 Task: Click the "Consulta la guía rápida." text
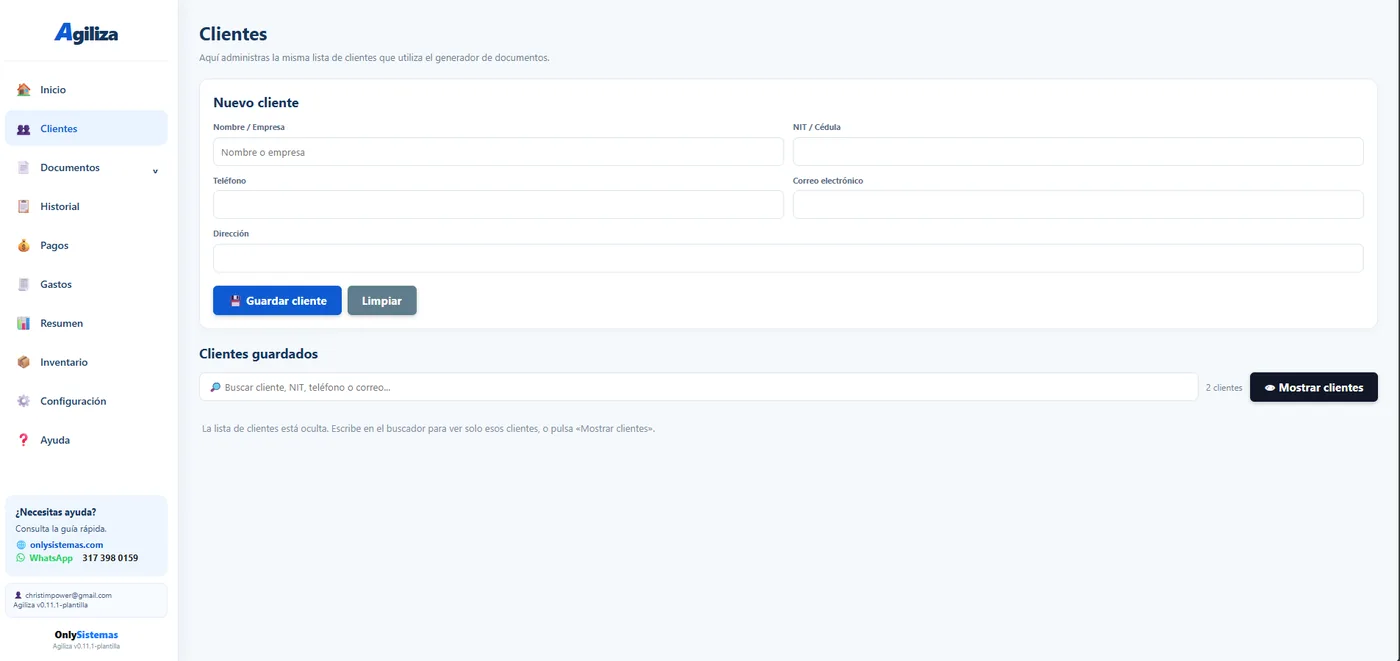click(x=61, y=529)
